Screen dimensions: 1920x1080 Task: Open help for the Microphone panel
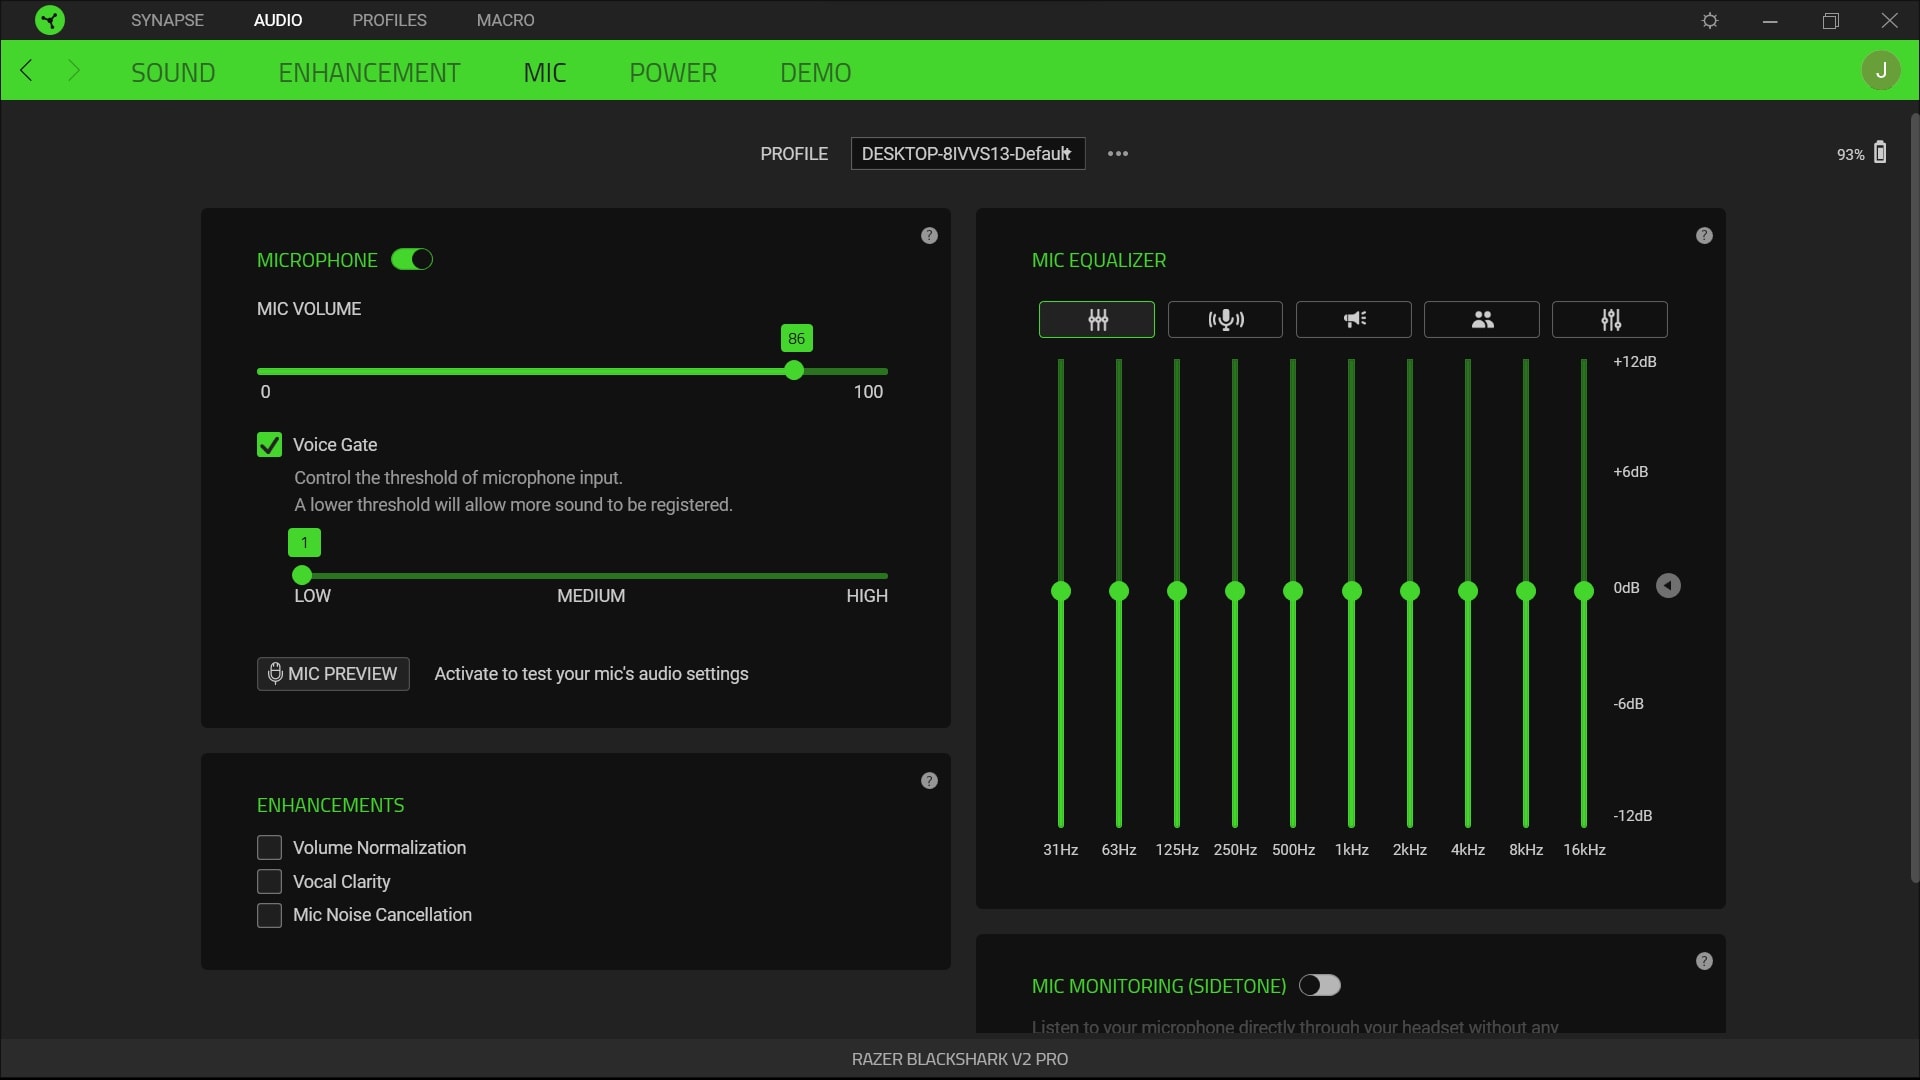click(929, 236)
